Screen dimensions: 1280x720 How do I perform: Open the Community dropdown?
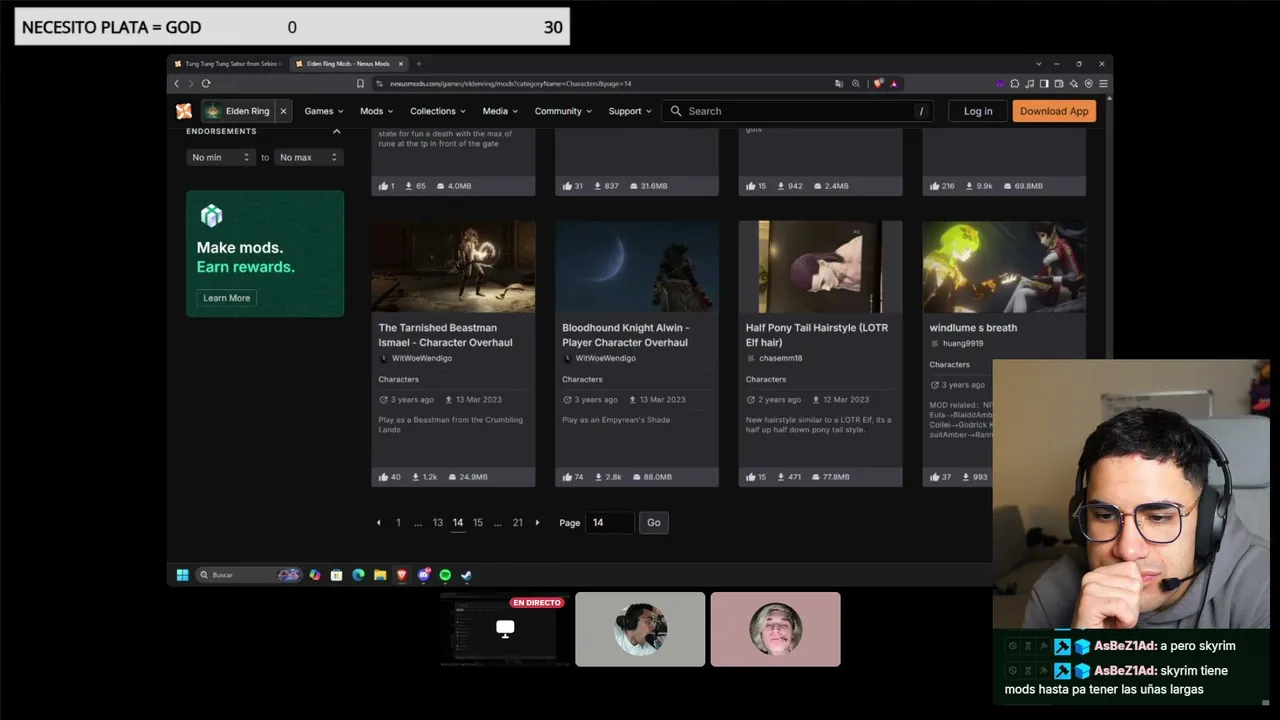[x=563, y=111]
